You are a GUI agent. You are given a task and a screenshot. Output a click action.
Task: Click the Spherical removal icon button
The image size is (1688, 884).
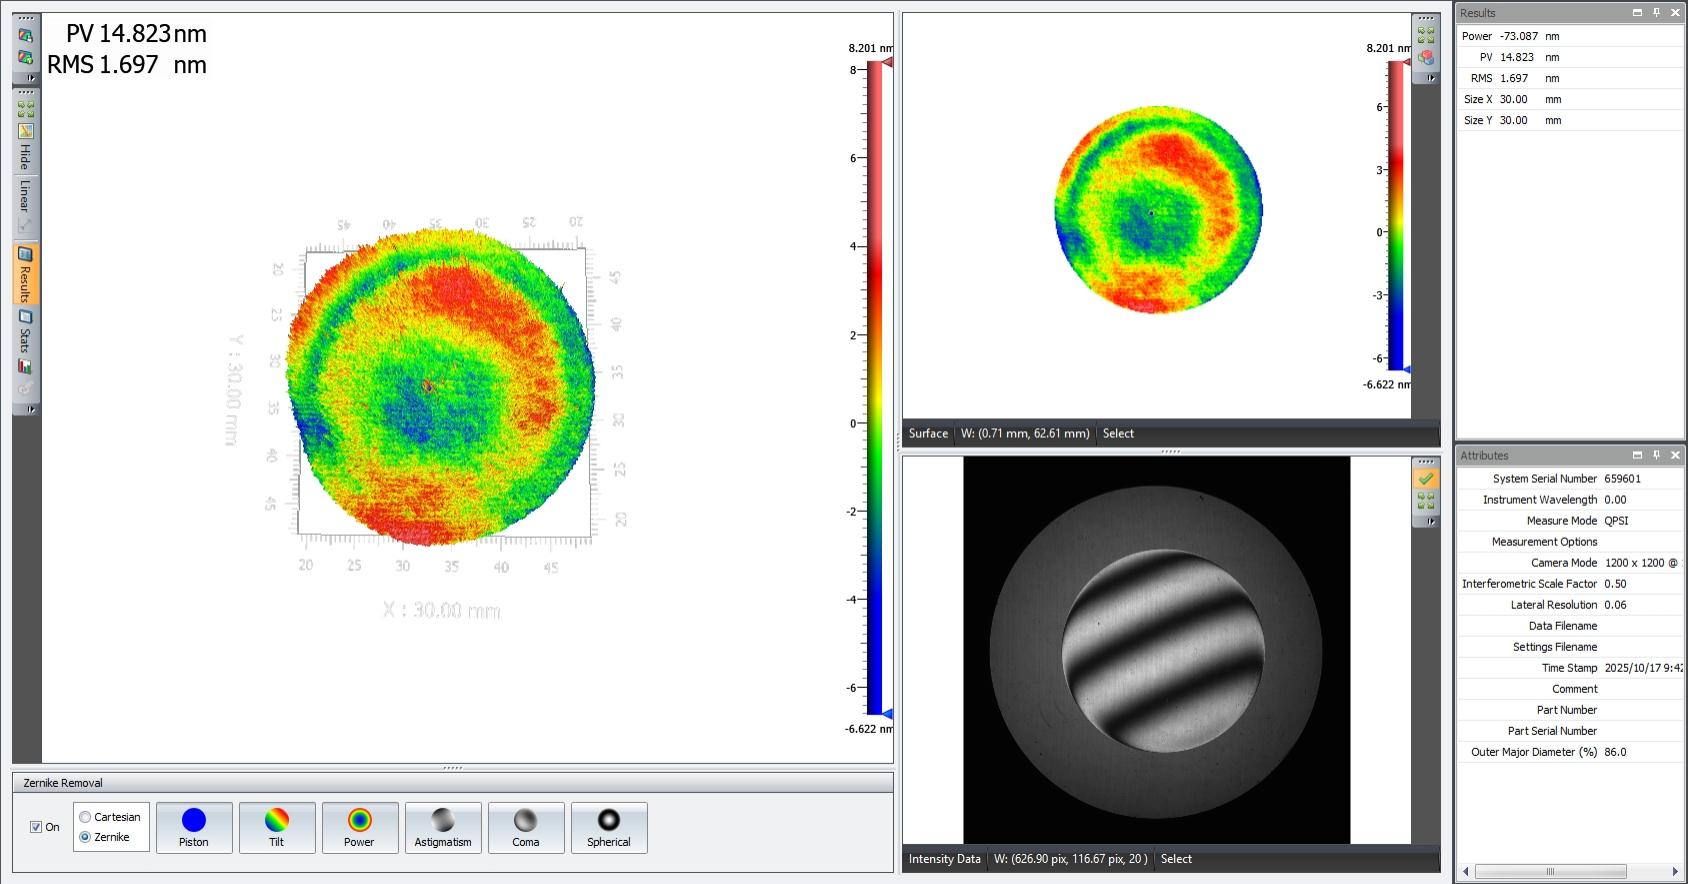coord(608,827)
